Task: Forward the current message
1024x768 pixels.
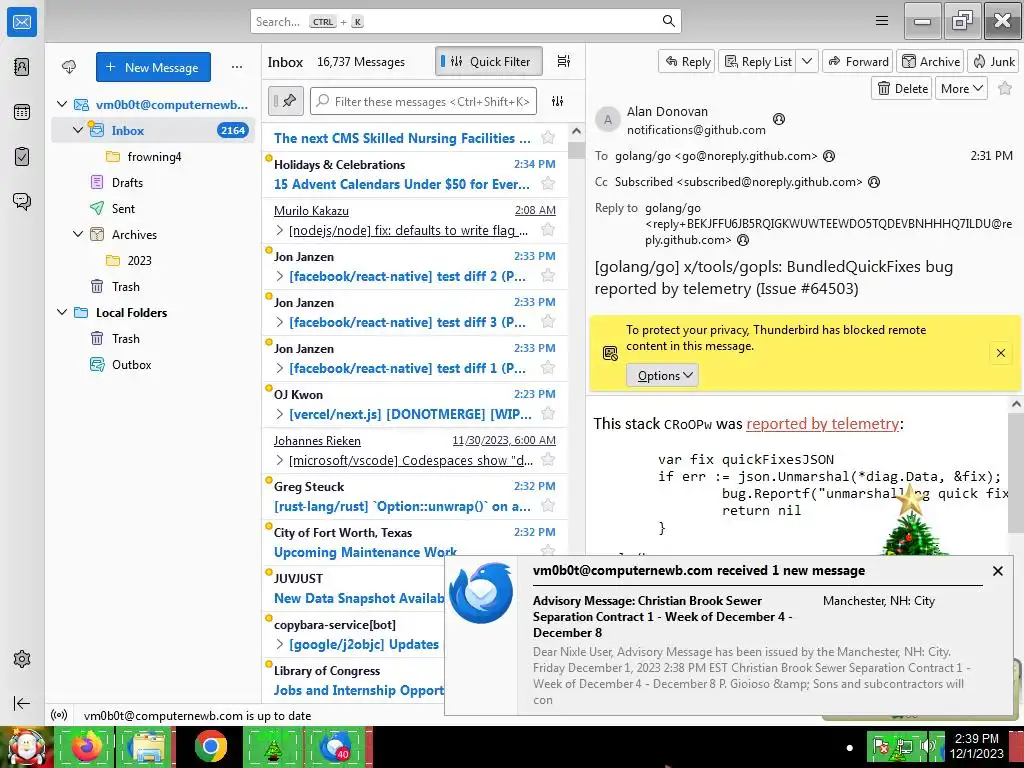Action: (x=858, y=61)
